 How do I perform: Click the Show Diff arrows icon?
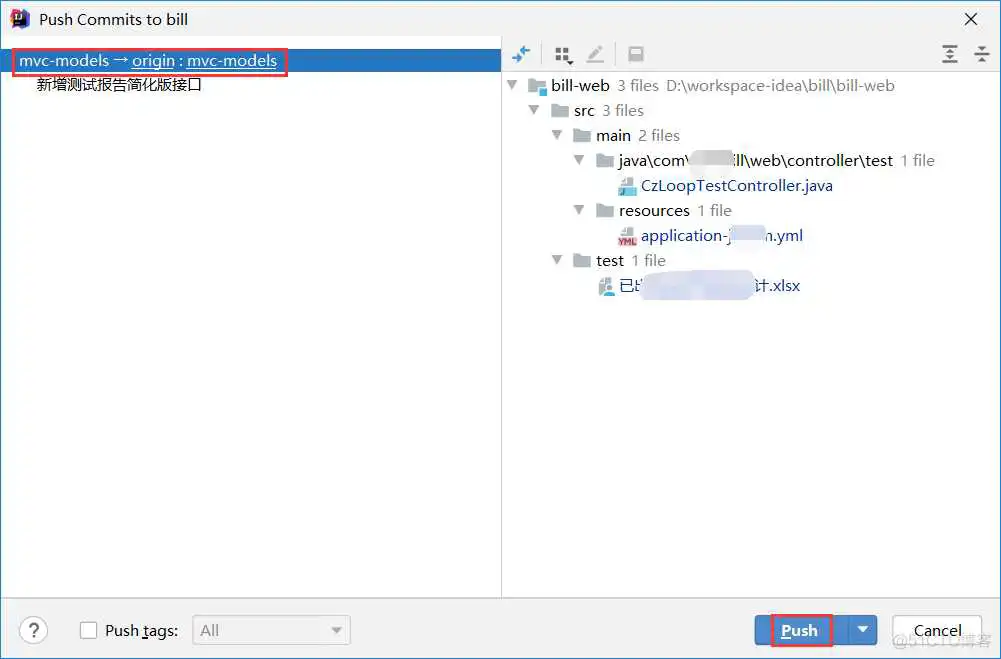[x=521, y=54]
